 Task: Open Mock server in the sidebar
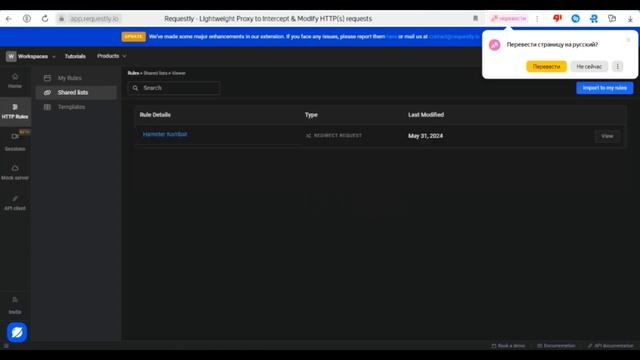coord(15,172)
